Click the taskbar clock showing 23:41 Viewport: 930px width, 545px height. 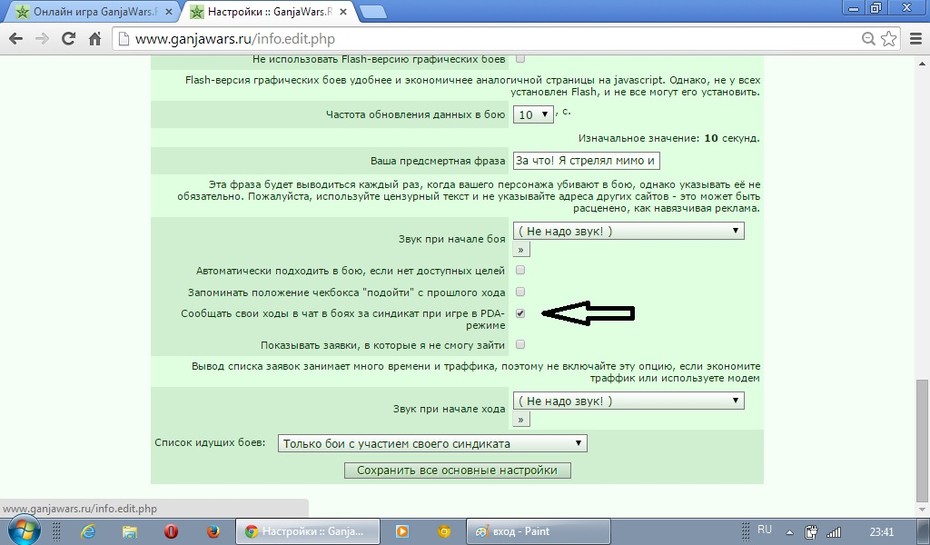click(881, 532)
